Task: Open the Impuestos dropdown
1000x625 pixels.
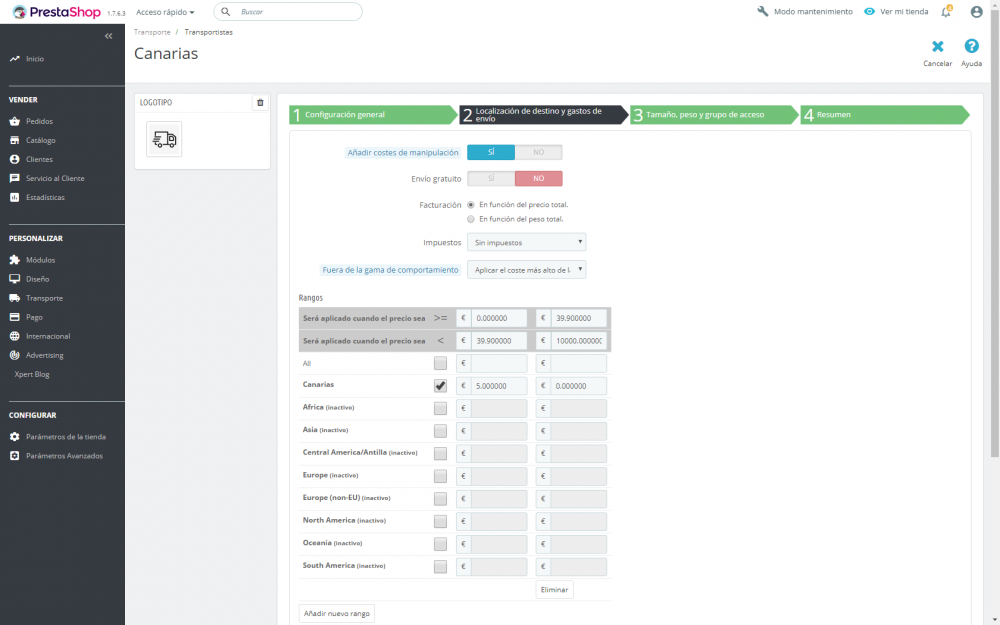Action: click(527, 242)
